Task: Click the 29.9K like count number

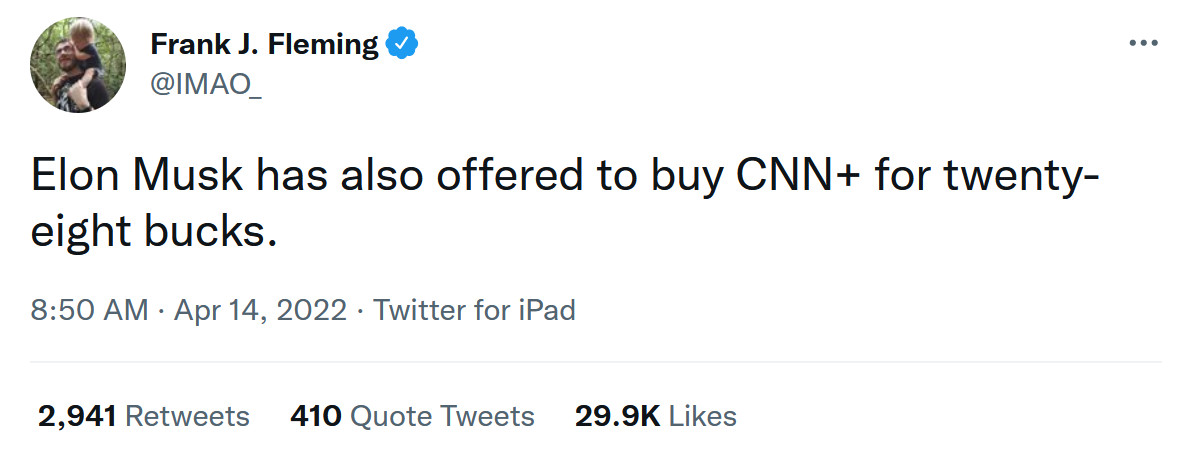Action: coord(617,415)
